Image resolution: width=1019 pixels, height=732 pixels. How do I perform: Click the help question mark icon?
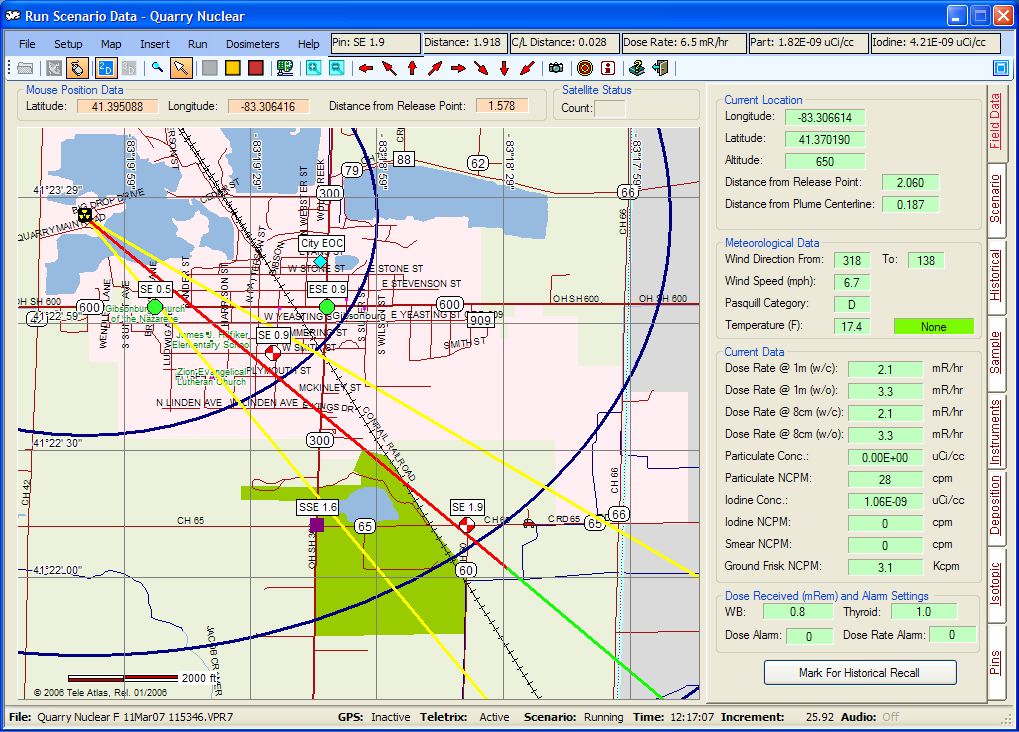637,68
